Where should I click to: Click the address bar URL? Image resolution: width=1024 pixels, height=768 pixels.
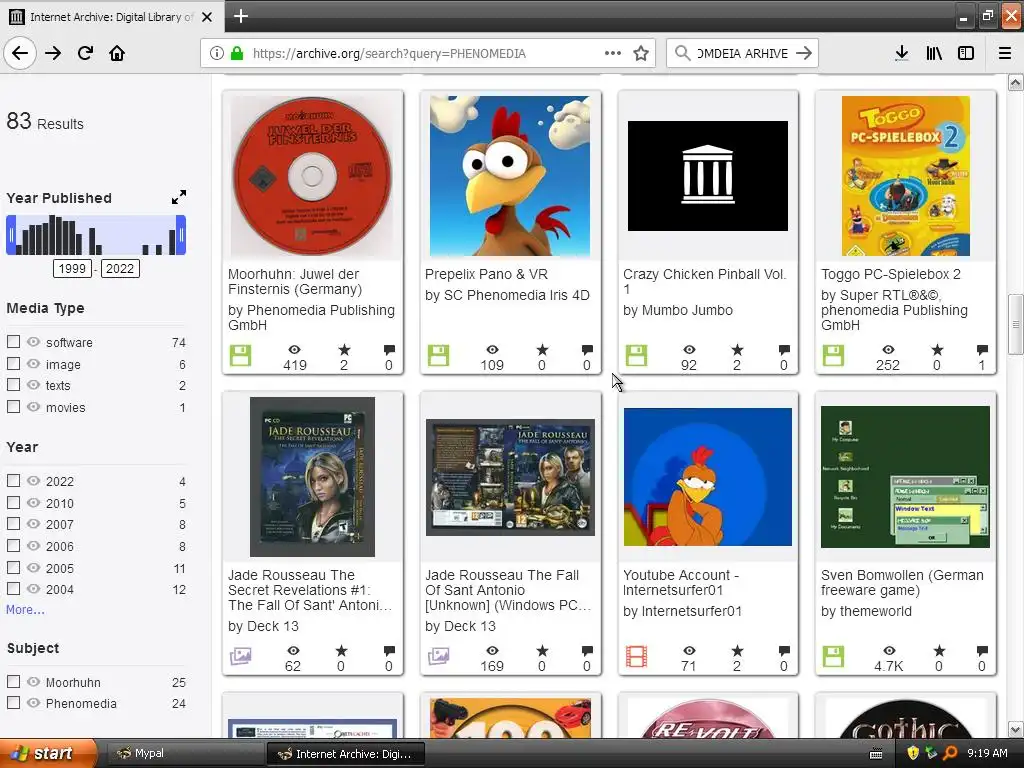[389, 54]
